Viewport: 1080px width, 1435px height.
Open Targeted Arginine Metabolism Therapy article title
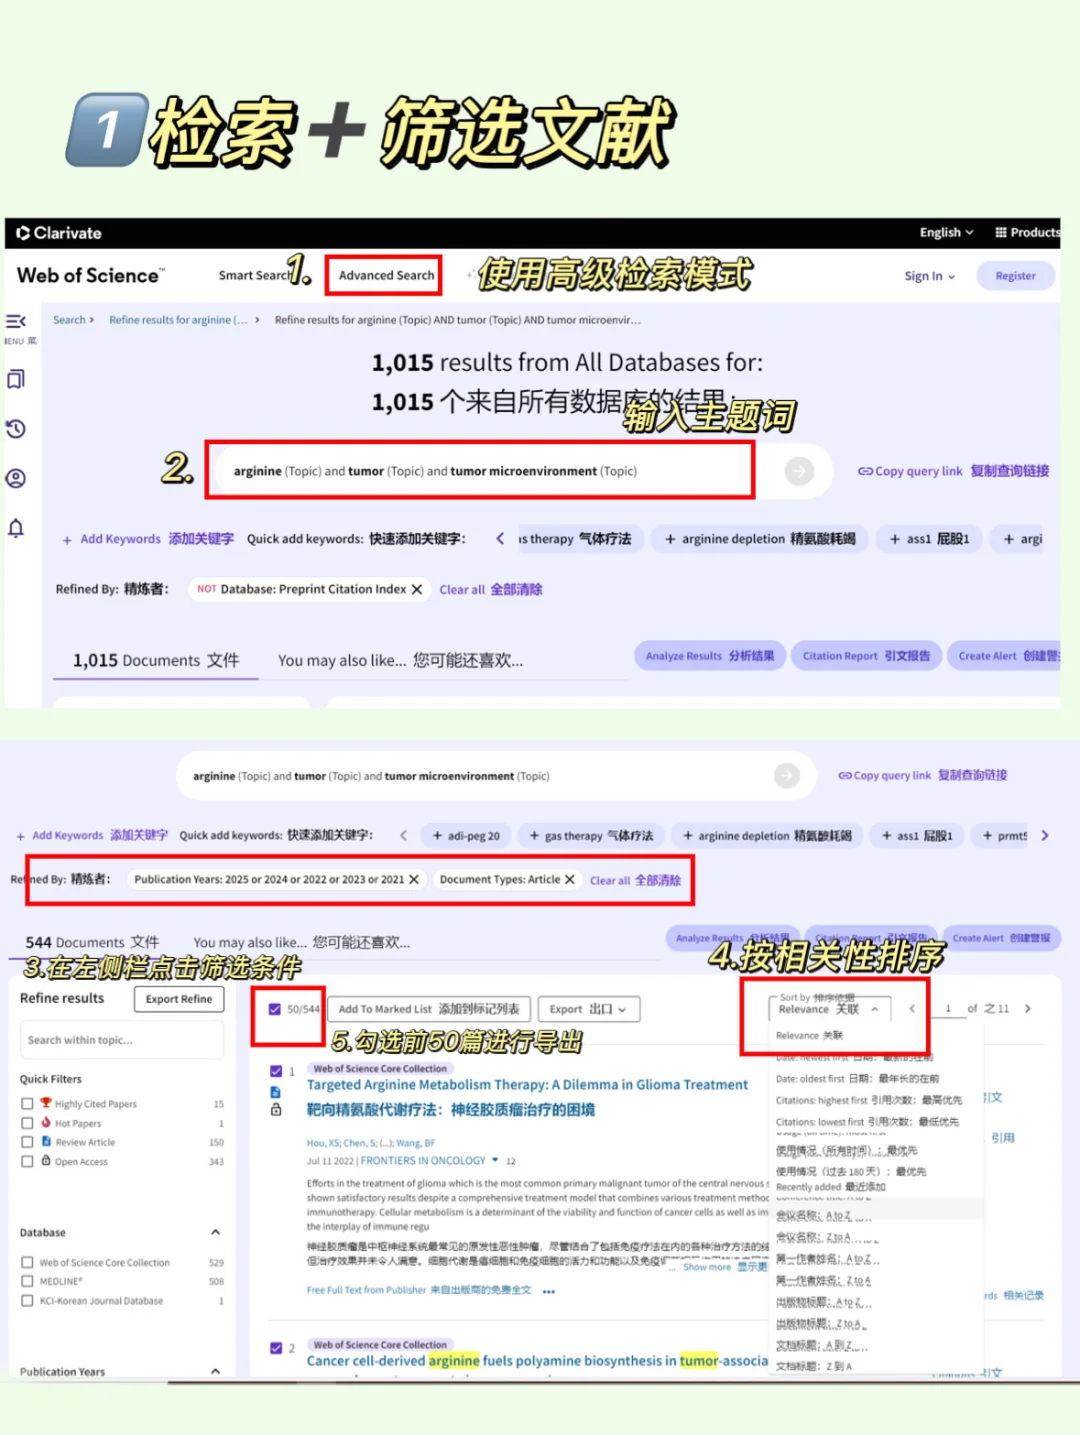coord(527,1085)
